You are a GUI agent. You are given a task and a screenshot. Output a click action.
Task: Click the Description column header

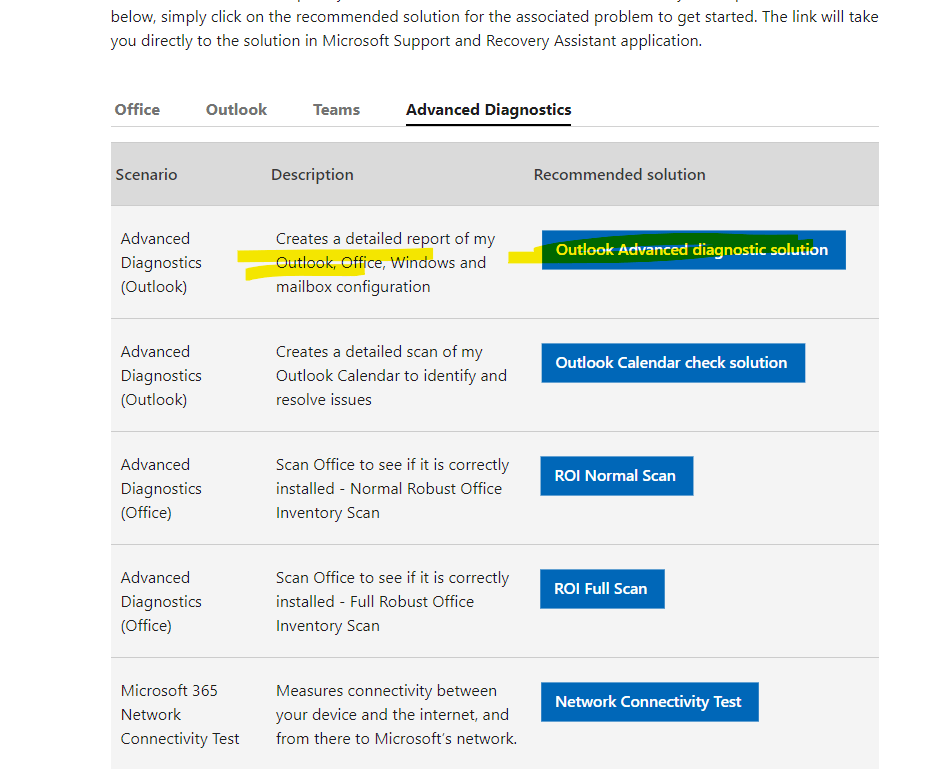[x=312, y=175]
